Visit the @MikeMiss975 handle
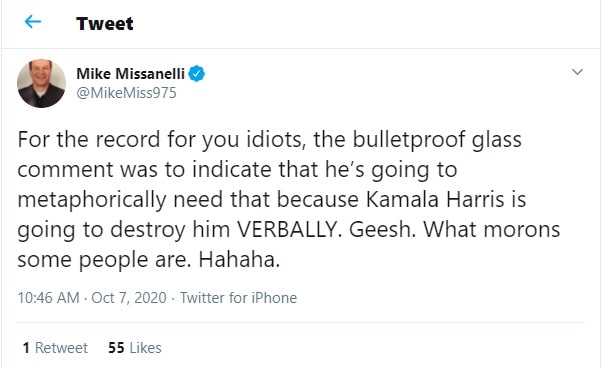This screenshot has width=601, height=368. pos(126,93)
